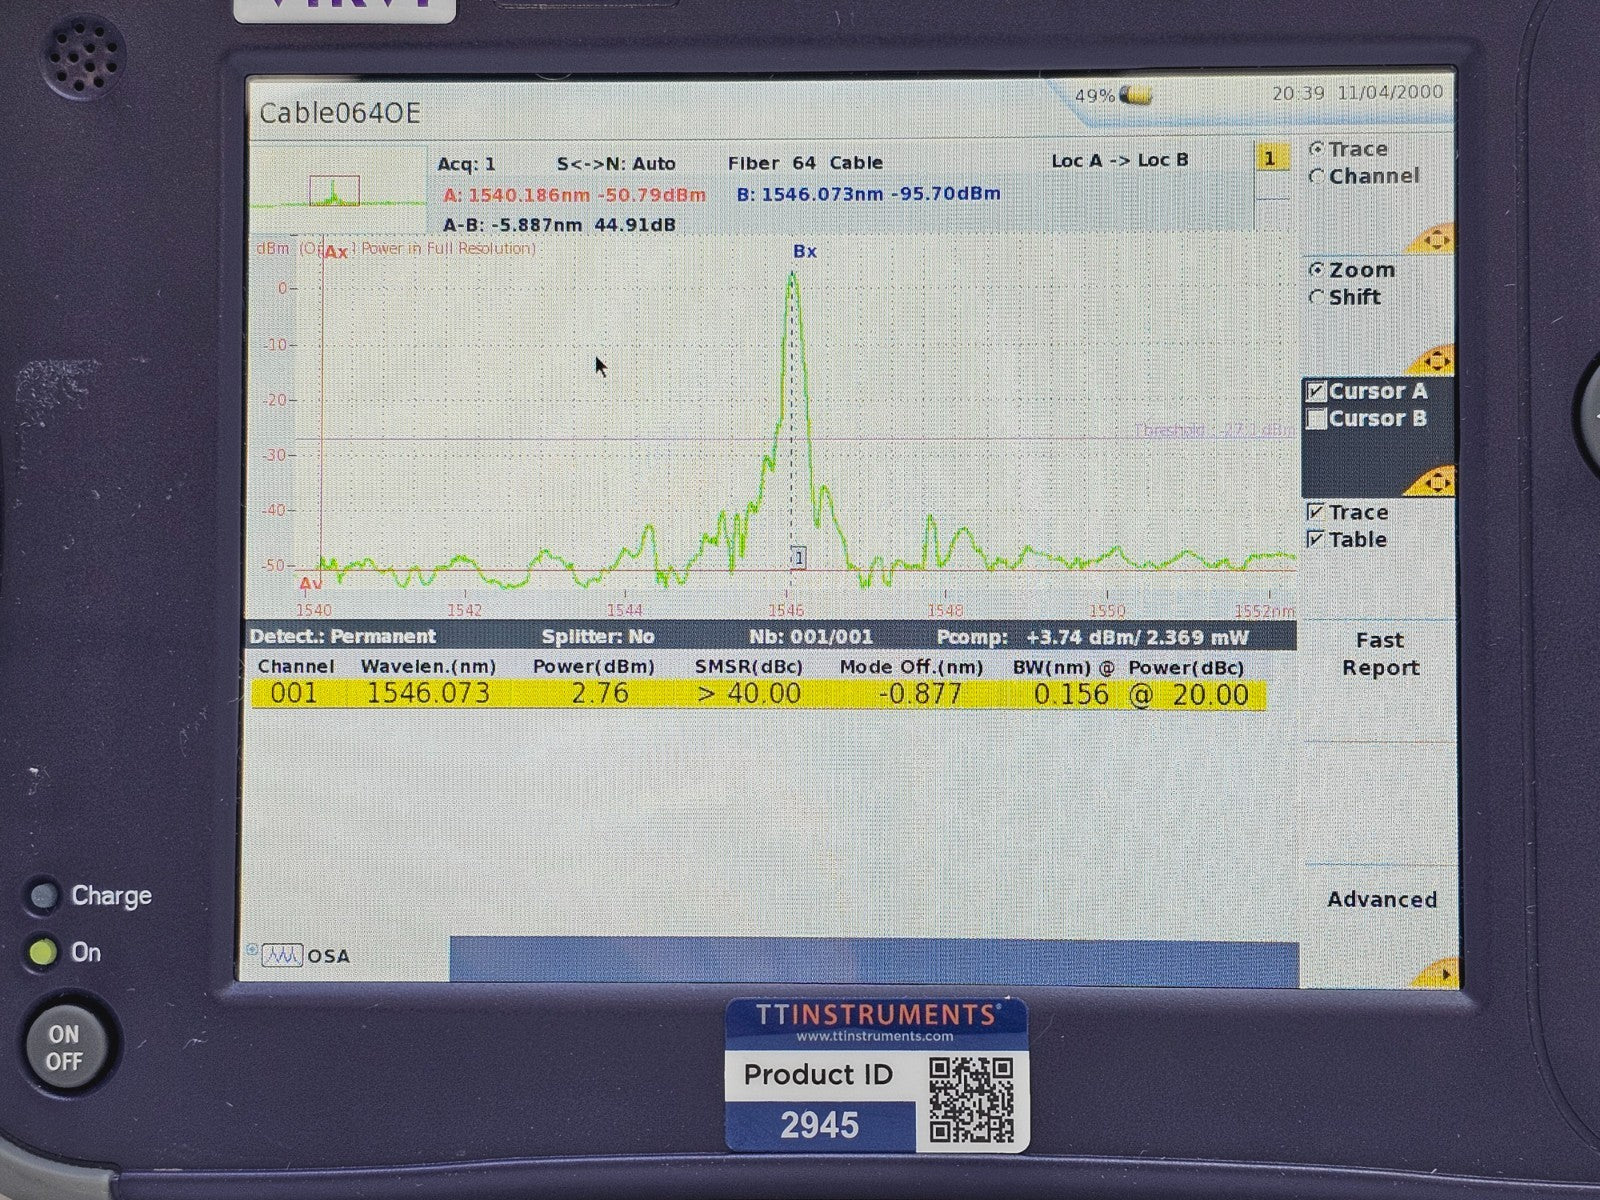
Task: Click the battery indicator showing 49%
Action: coord(1113,96)
